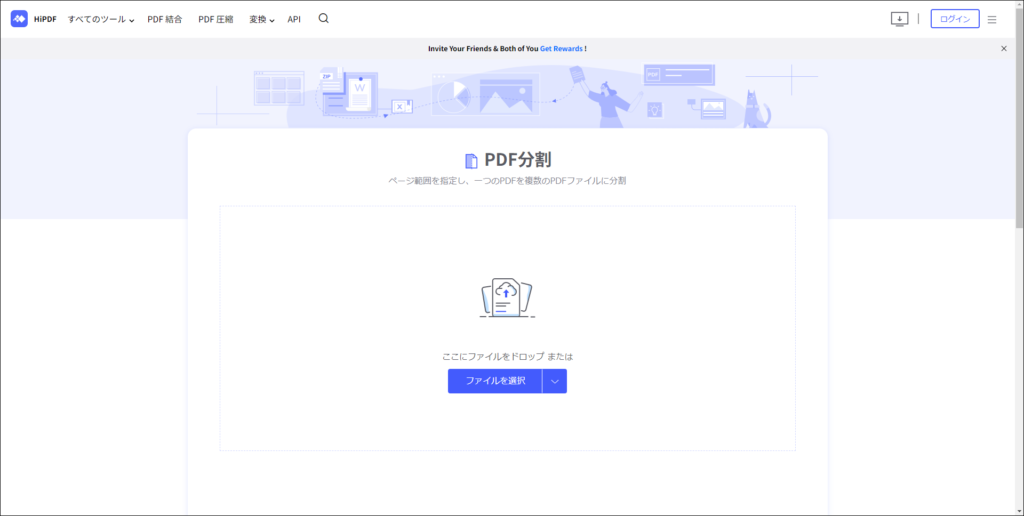The image size is (1024, 516).
Task: Follow the Get Rewards link
Action: (561, 48)
